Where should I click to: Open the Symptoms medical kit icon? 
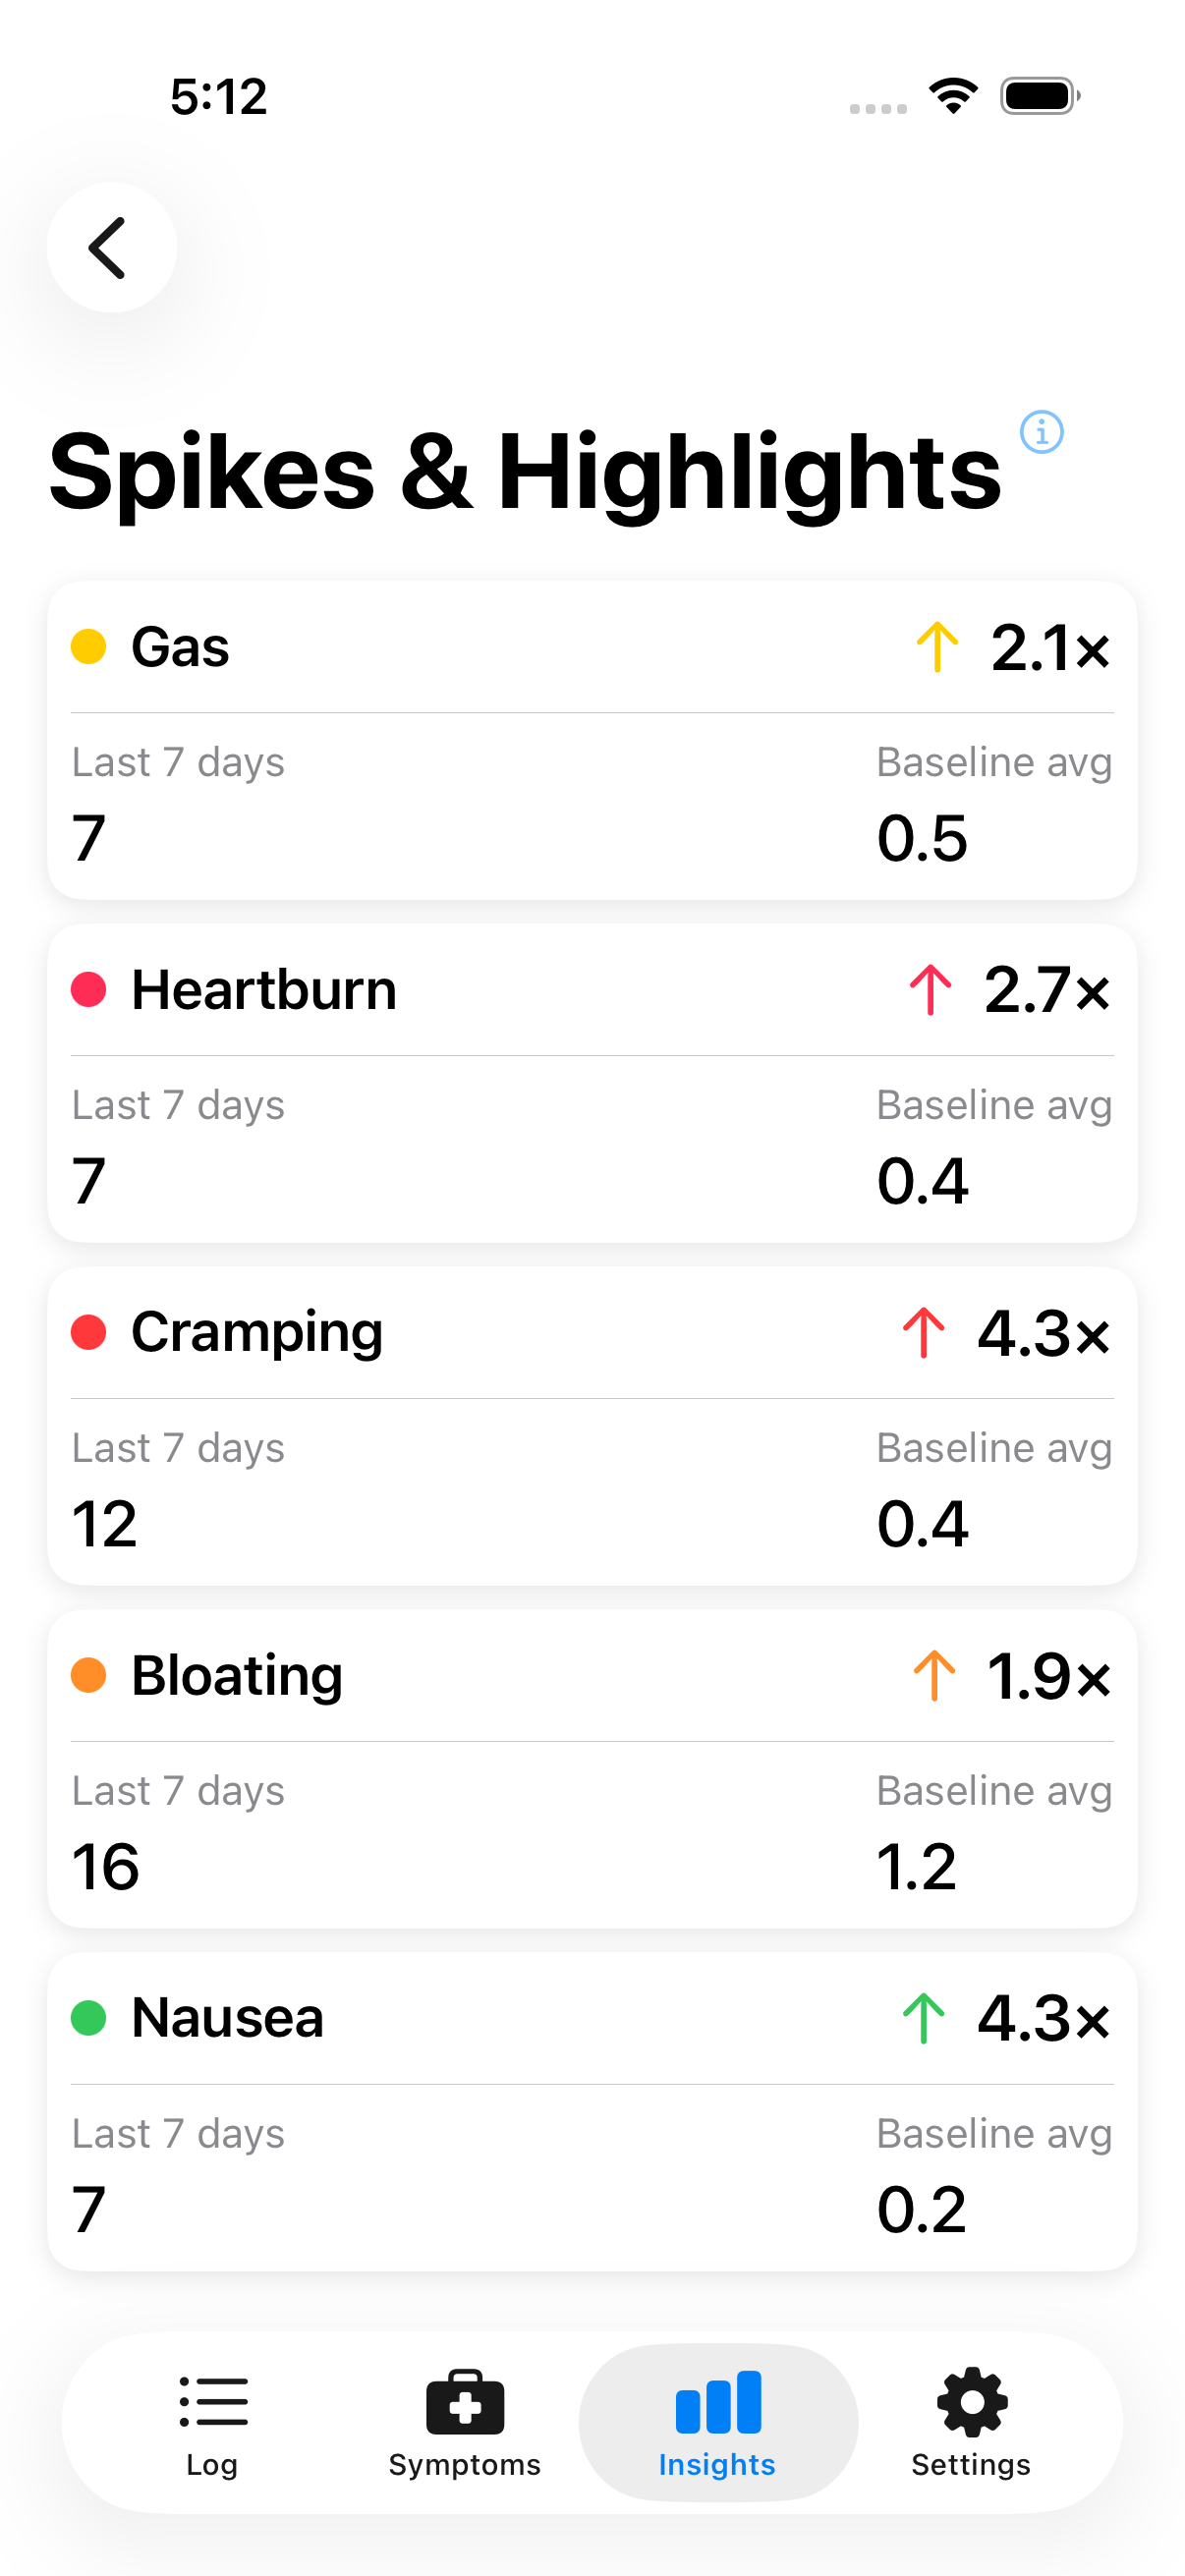465,2402
